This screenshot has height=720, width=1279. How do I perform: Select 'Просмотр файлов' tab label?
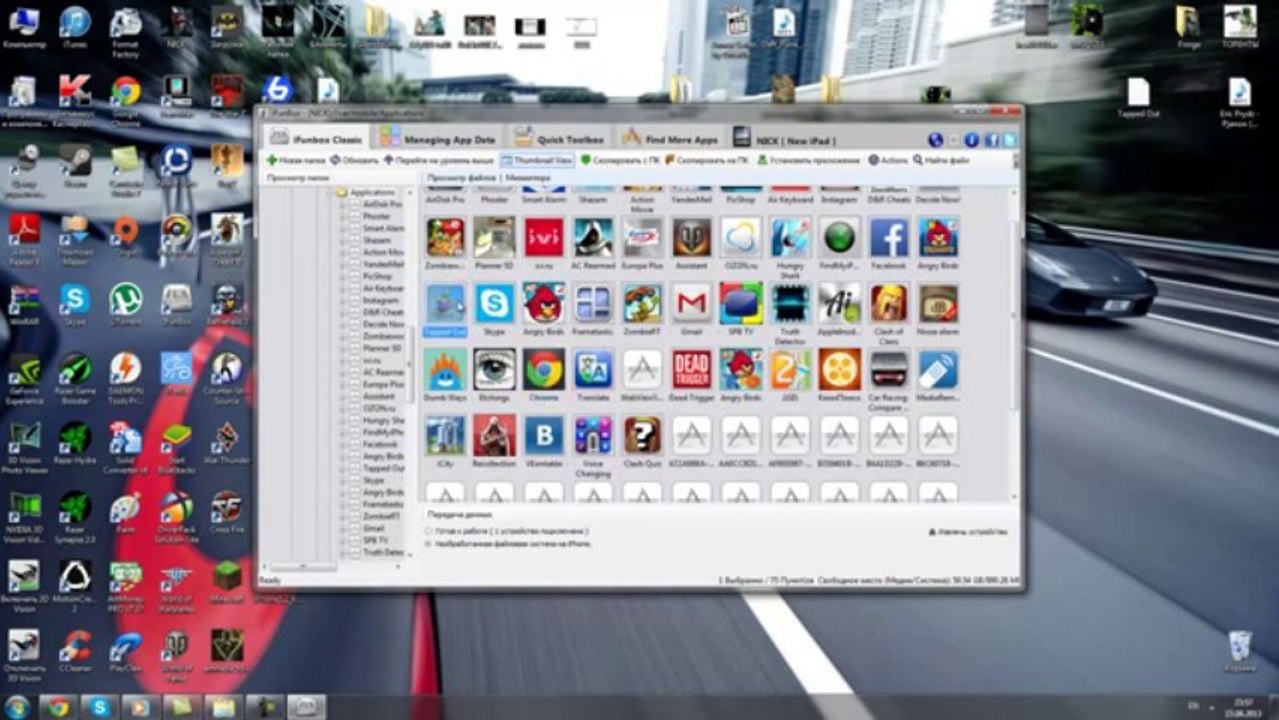[461, 178]
